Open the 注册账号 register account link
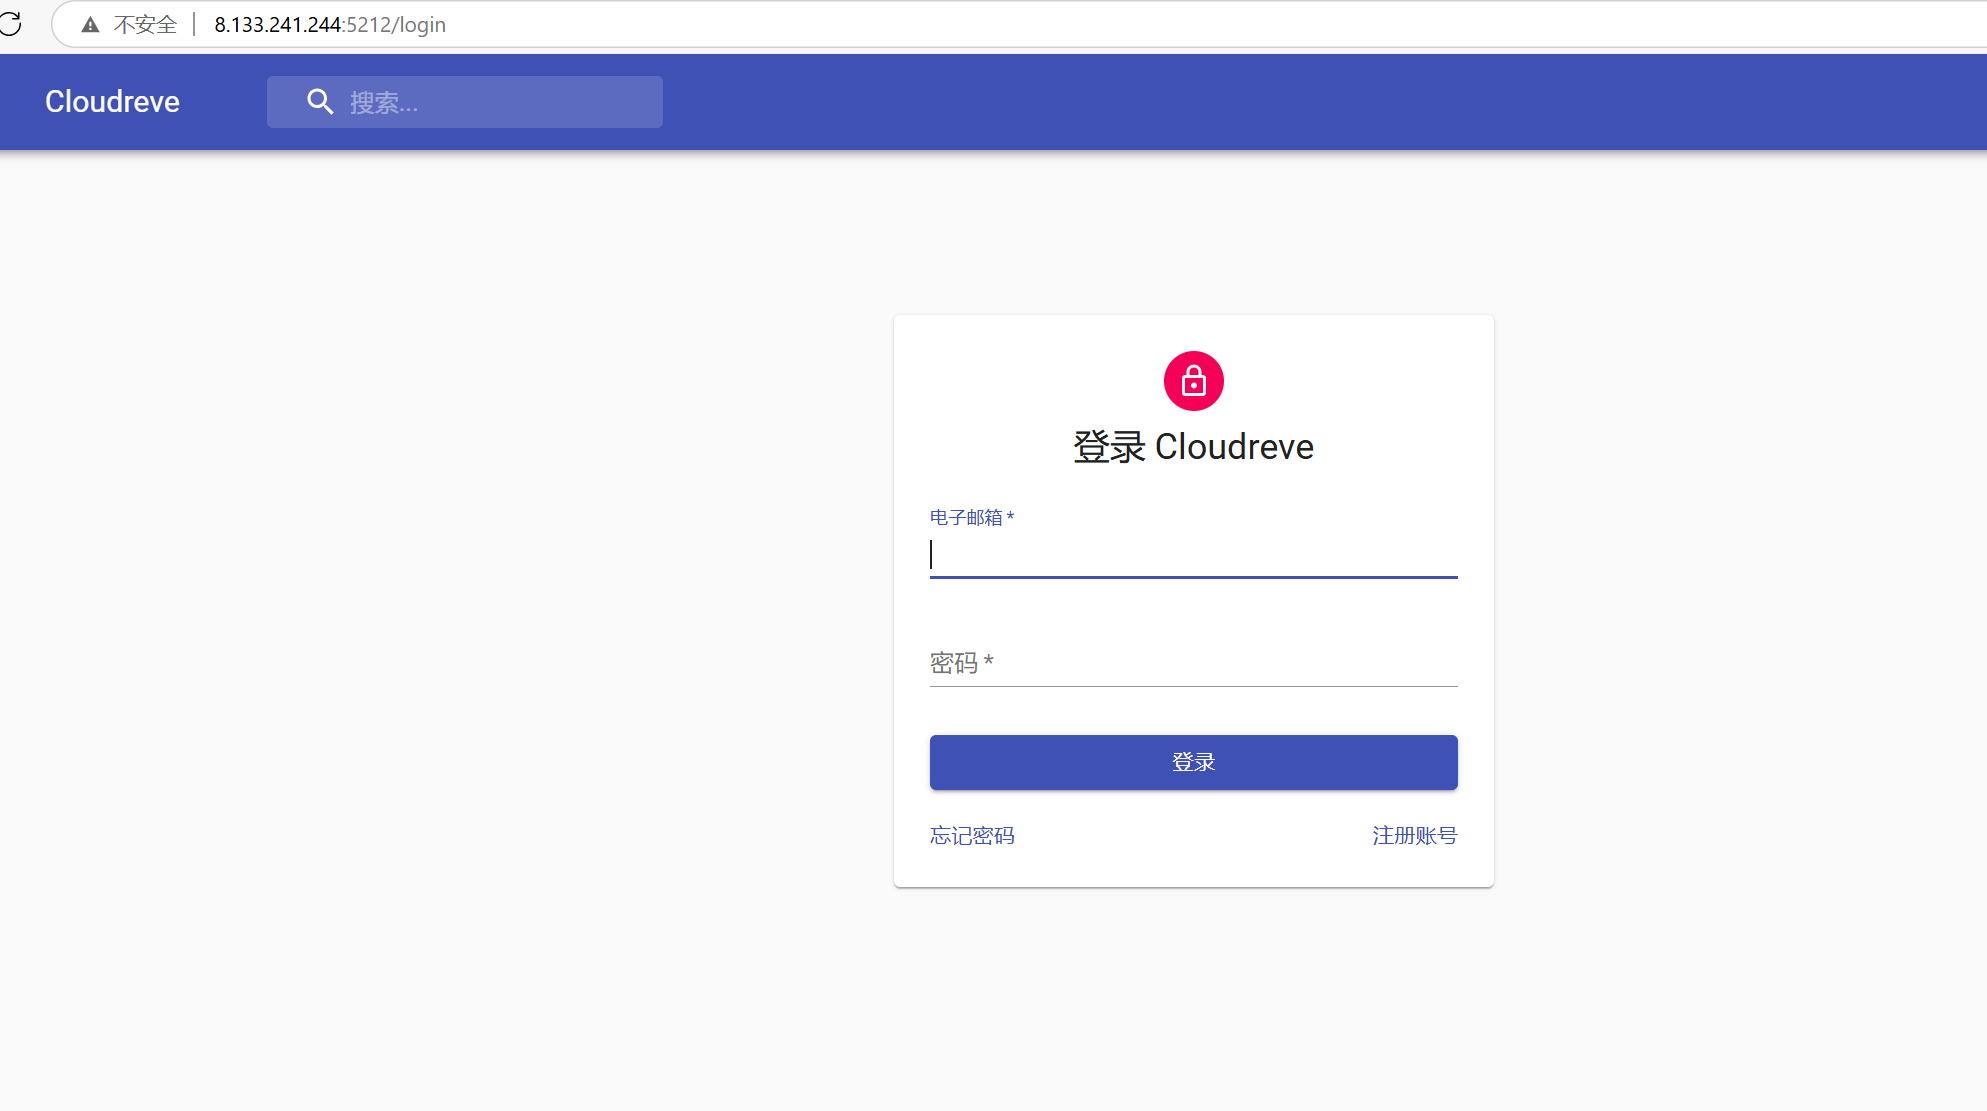The height and width of the screenshot is (1111, 1987). [1414, 835]
